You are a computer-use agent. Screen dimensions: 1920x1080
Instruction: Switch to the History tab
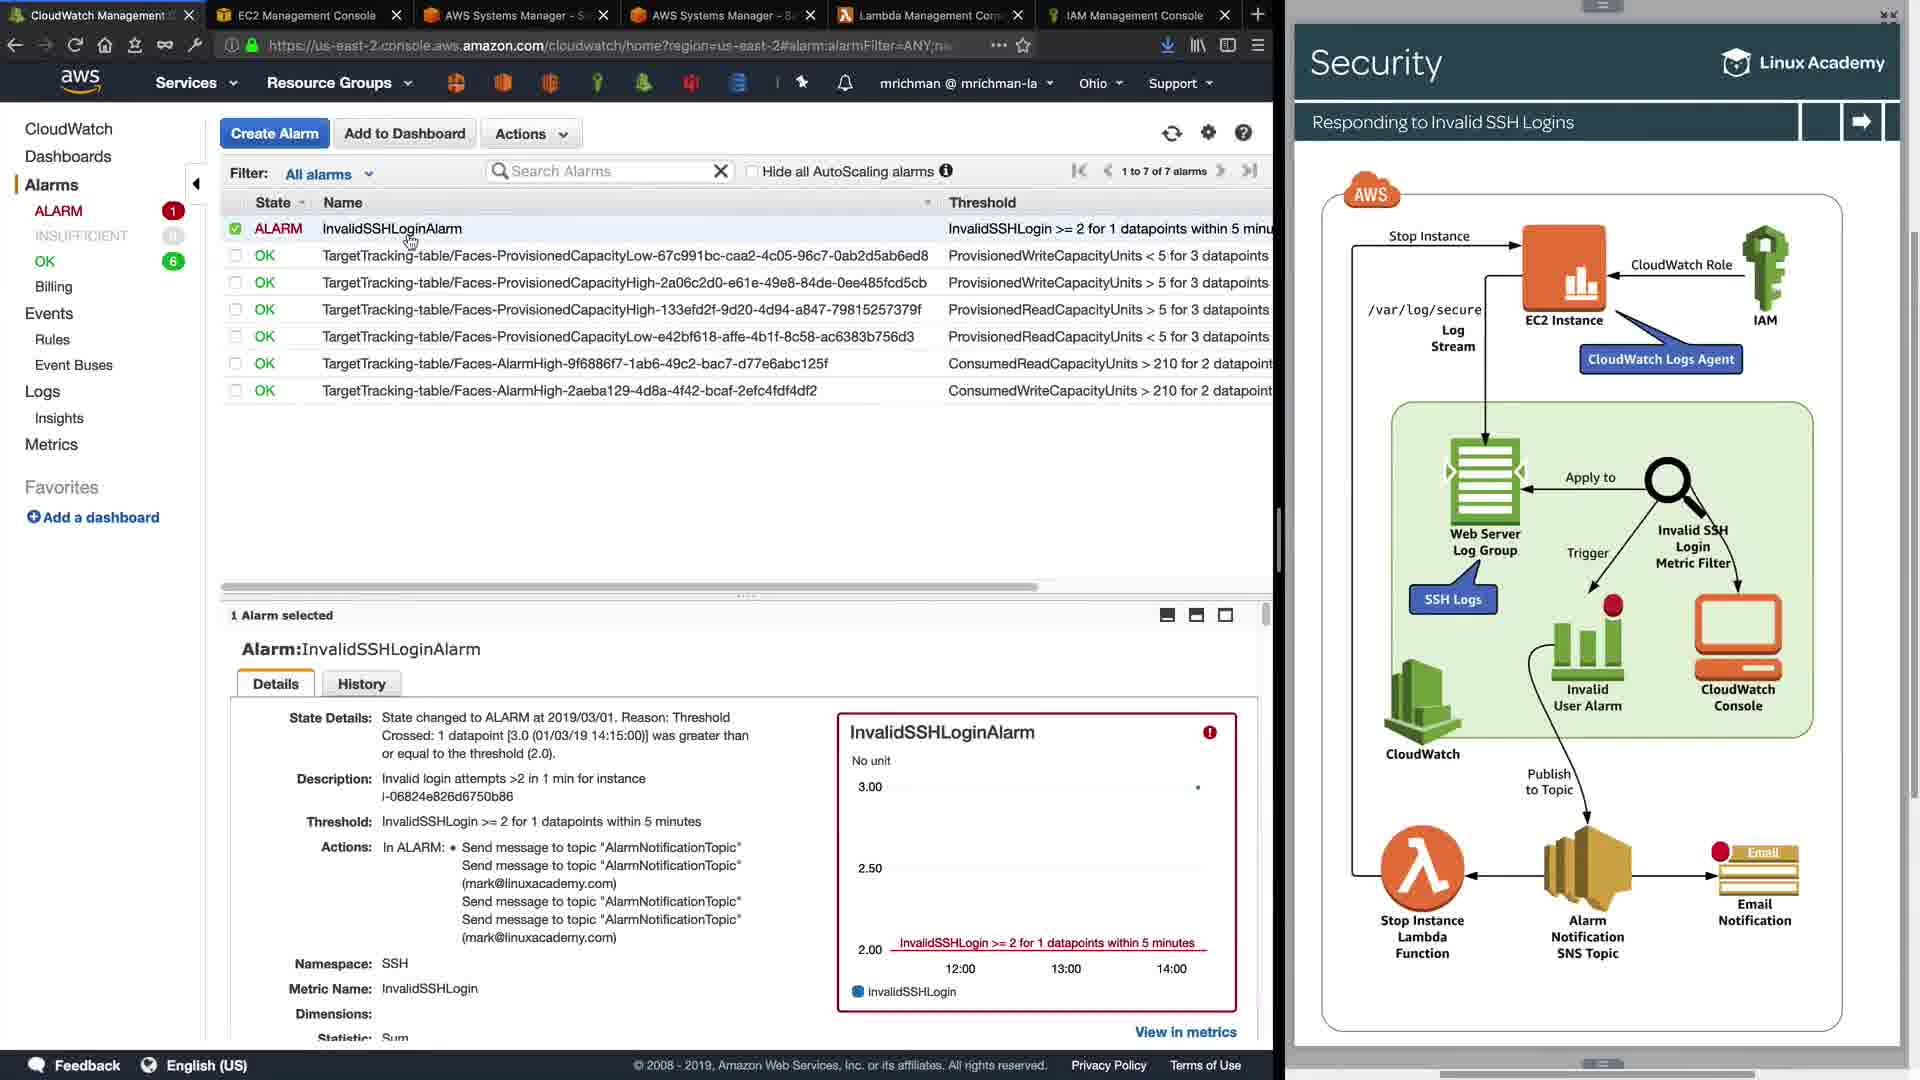pyautogui.click(x=361, y=684)
